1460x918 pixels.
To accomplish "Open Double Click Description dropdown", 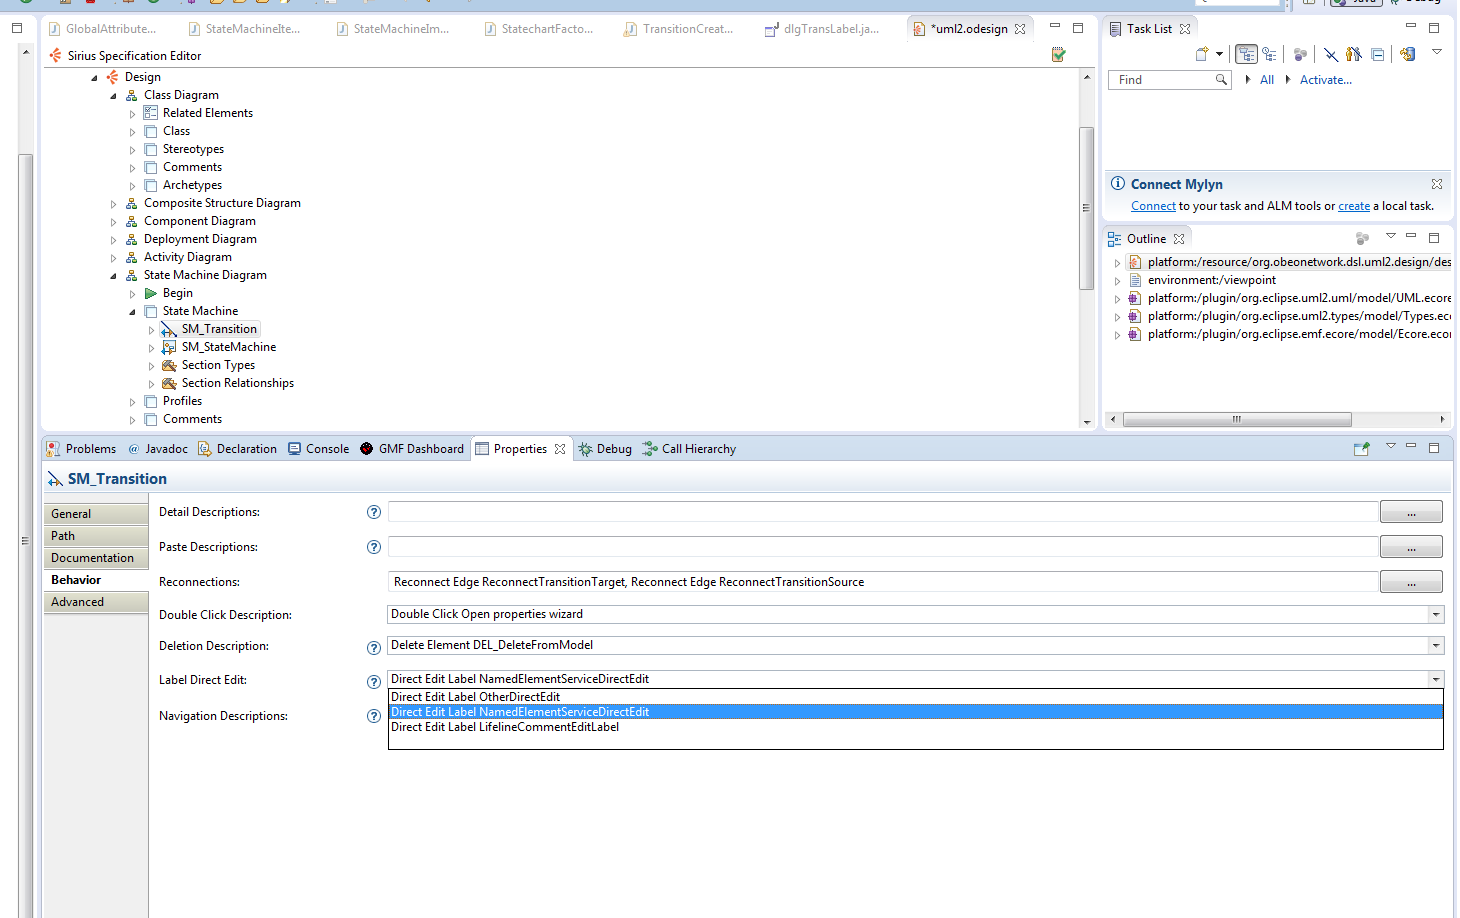I will (1436, 615).
